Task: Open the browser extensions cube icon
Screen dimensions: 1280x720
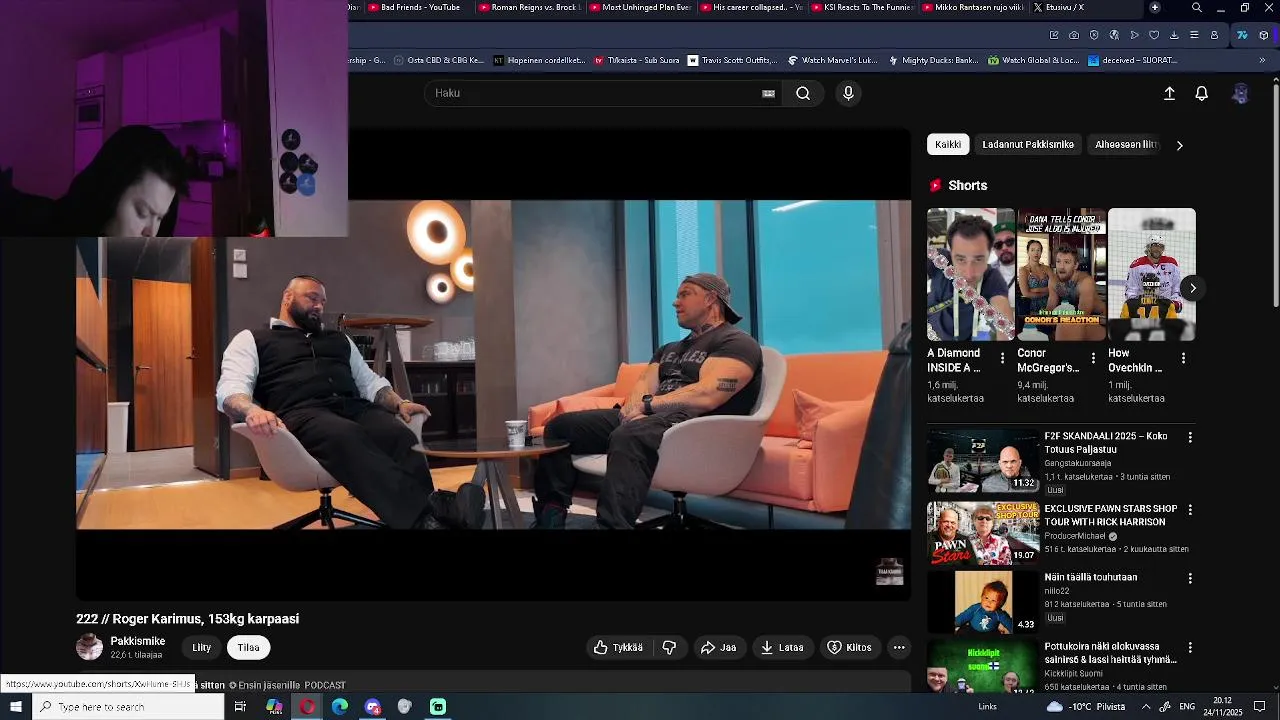Action: (1264, 35)
